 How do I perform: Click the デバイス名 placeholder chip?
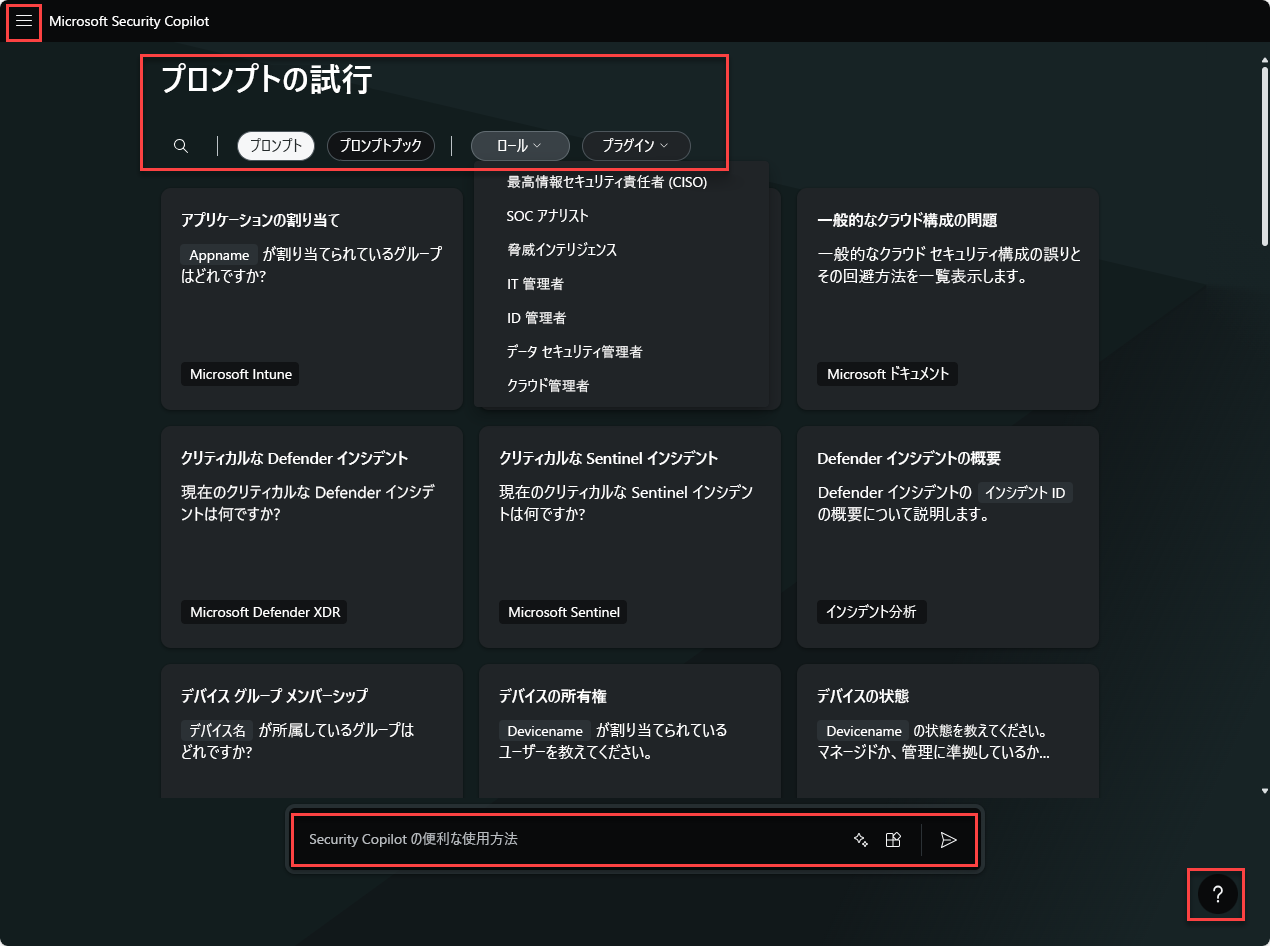(x=217, y=731)
